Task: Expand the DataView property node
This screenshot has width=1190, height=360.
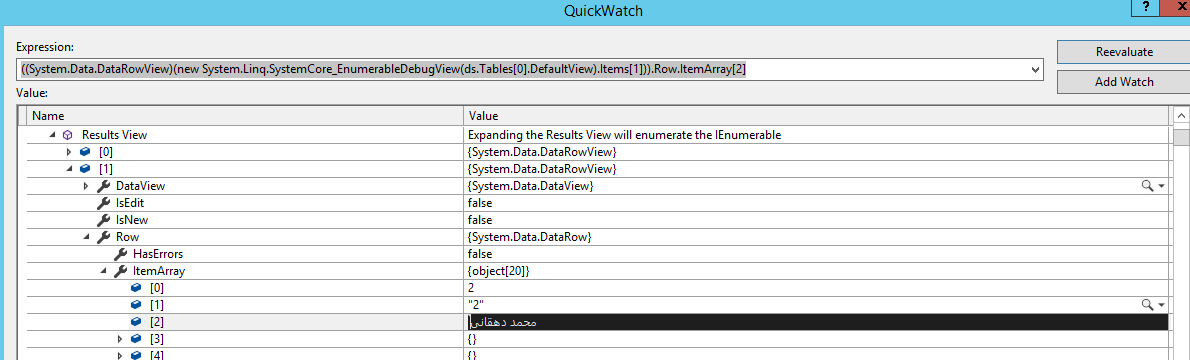Action: click(86, 186)
